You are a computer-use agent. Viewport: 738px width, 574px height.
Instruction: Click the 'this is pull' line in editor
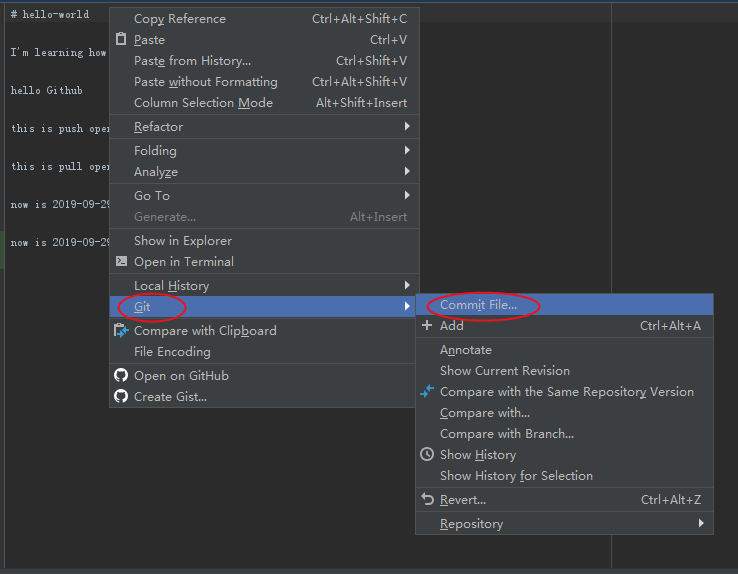[60, 167]
